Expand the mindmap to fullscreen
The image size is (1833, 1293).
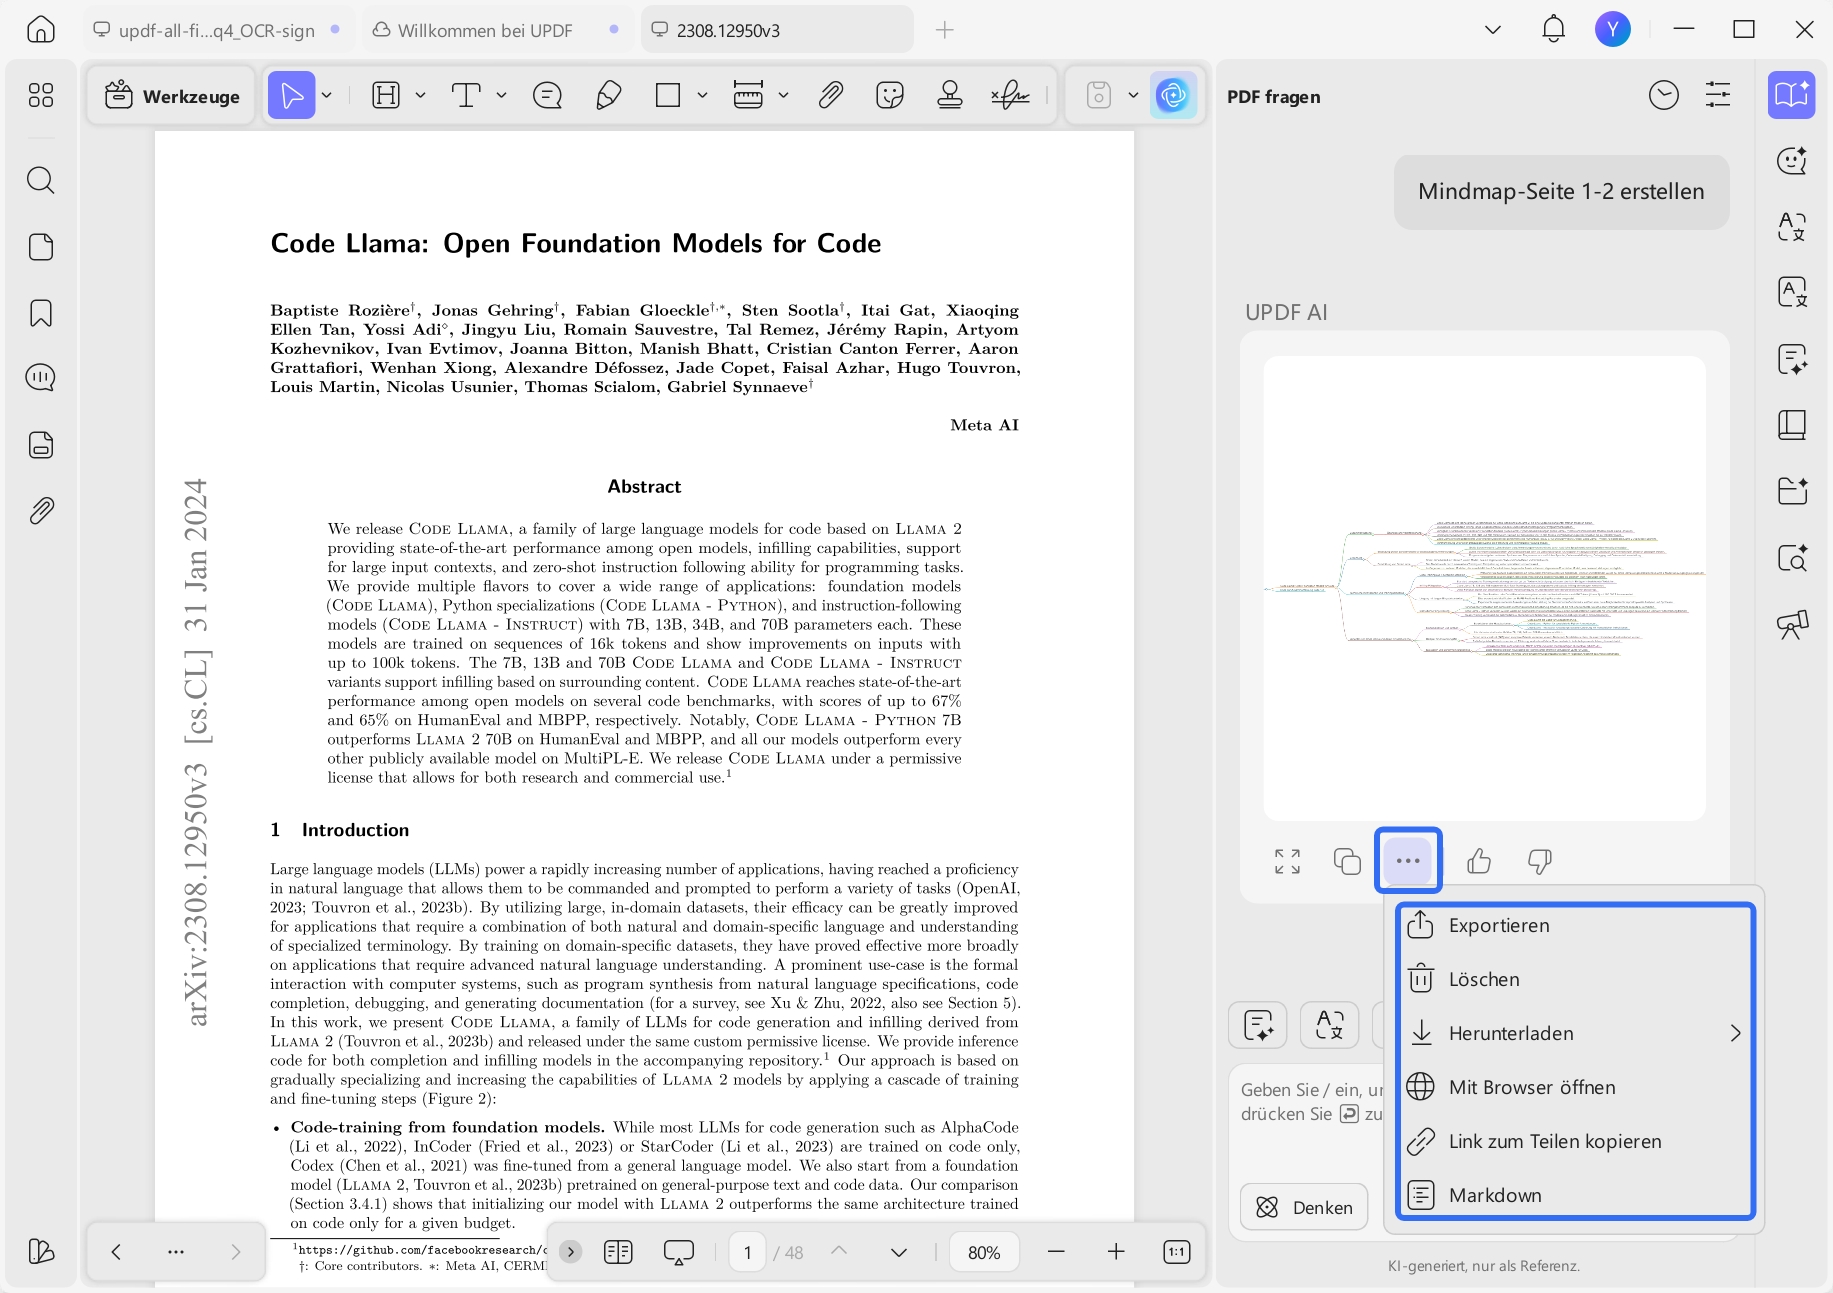(x=1288, y=861)
